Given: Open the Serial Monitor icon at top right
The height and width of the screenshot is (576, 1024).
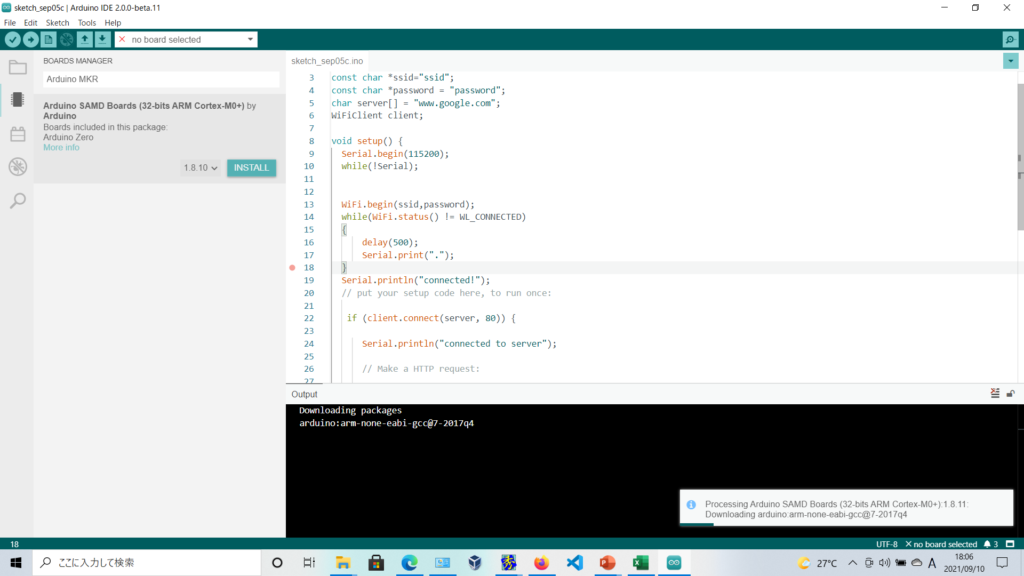Looking at the screenshot, I should (x=1010, y=39).
